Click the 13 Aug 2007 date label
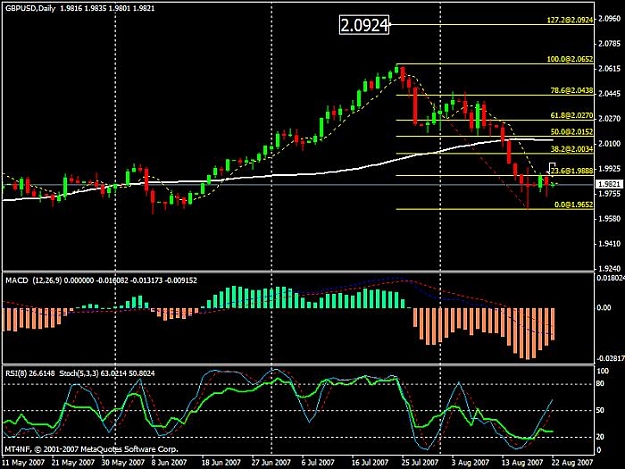The image size is (625, 469). tap(523, 462)
